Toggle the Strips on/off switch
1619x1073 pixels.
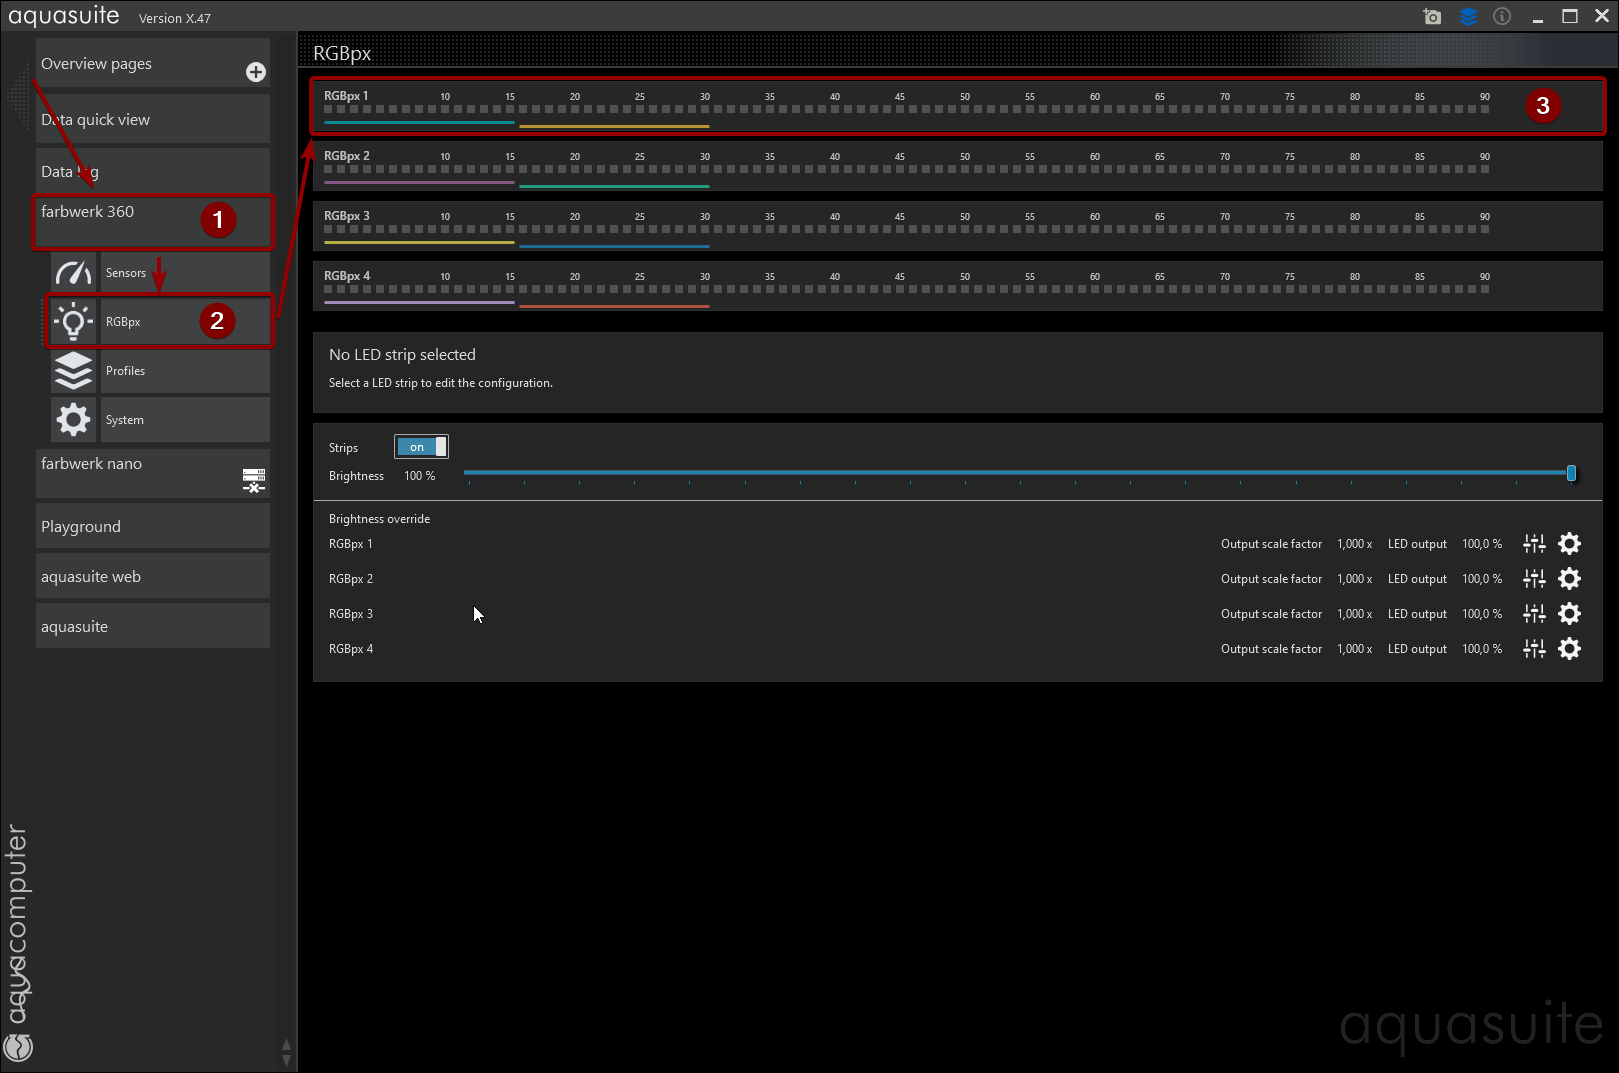pyautogui.click(x=421, y=447)
